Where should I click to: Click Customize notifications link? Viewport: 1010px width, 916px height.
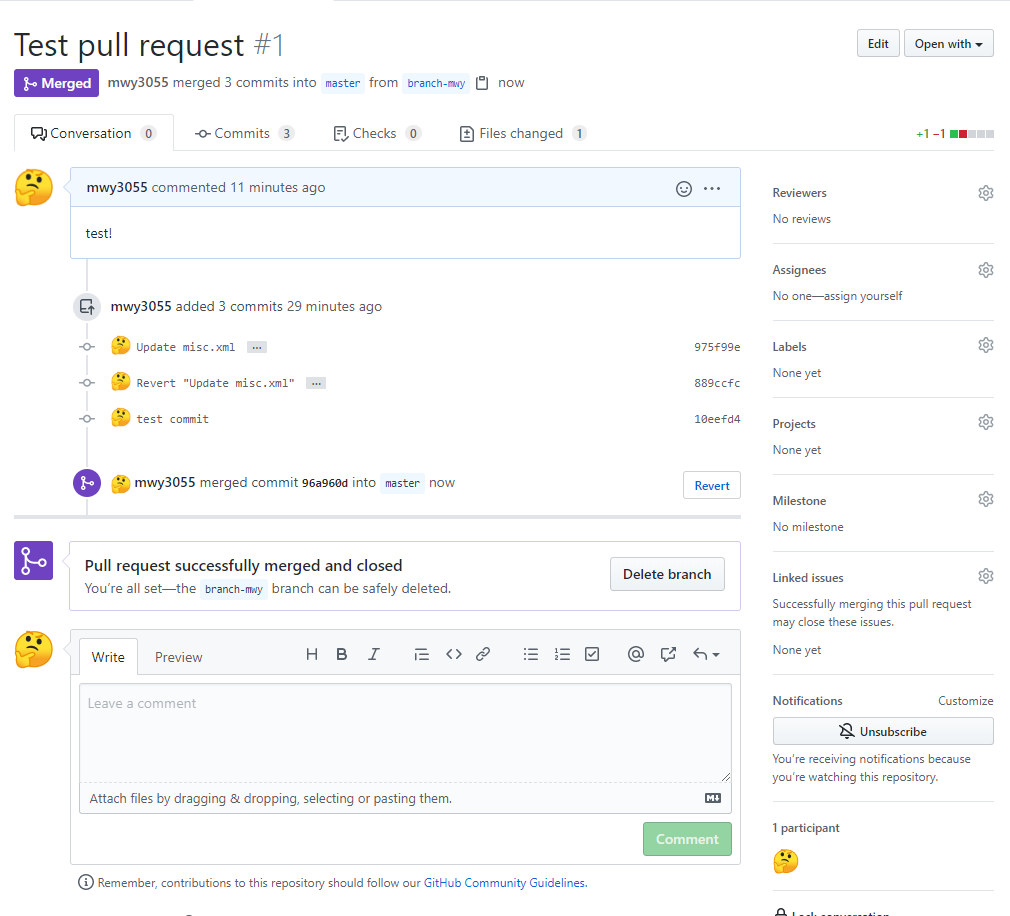point(966,701)
